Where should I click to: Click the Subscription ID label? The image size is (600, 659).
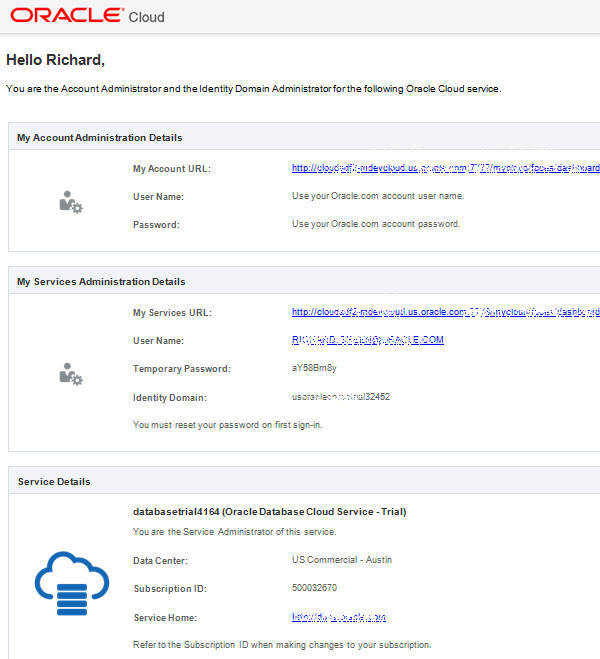point(170,588)
